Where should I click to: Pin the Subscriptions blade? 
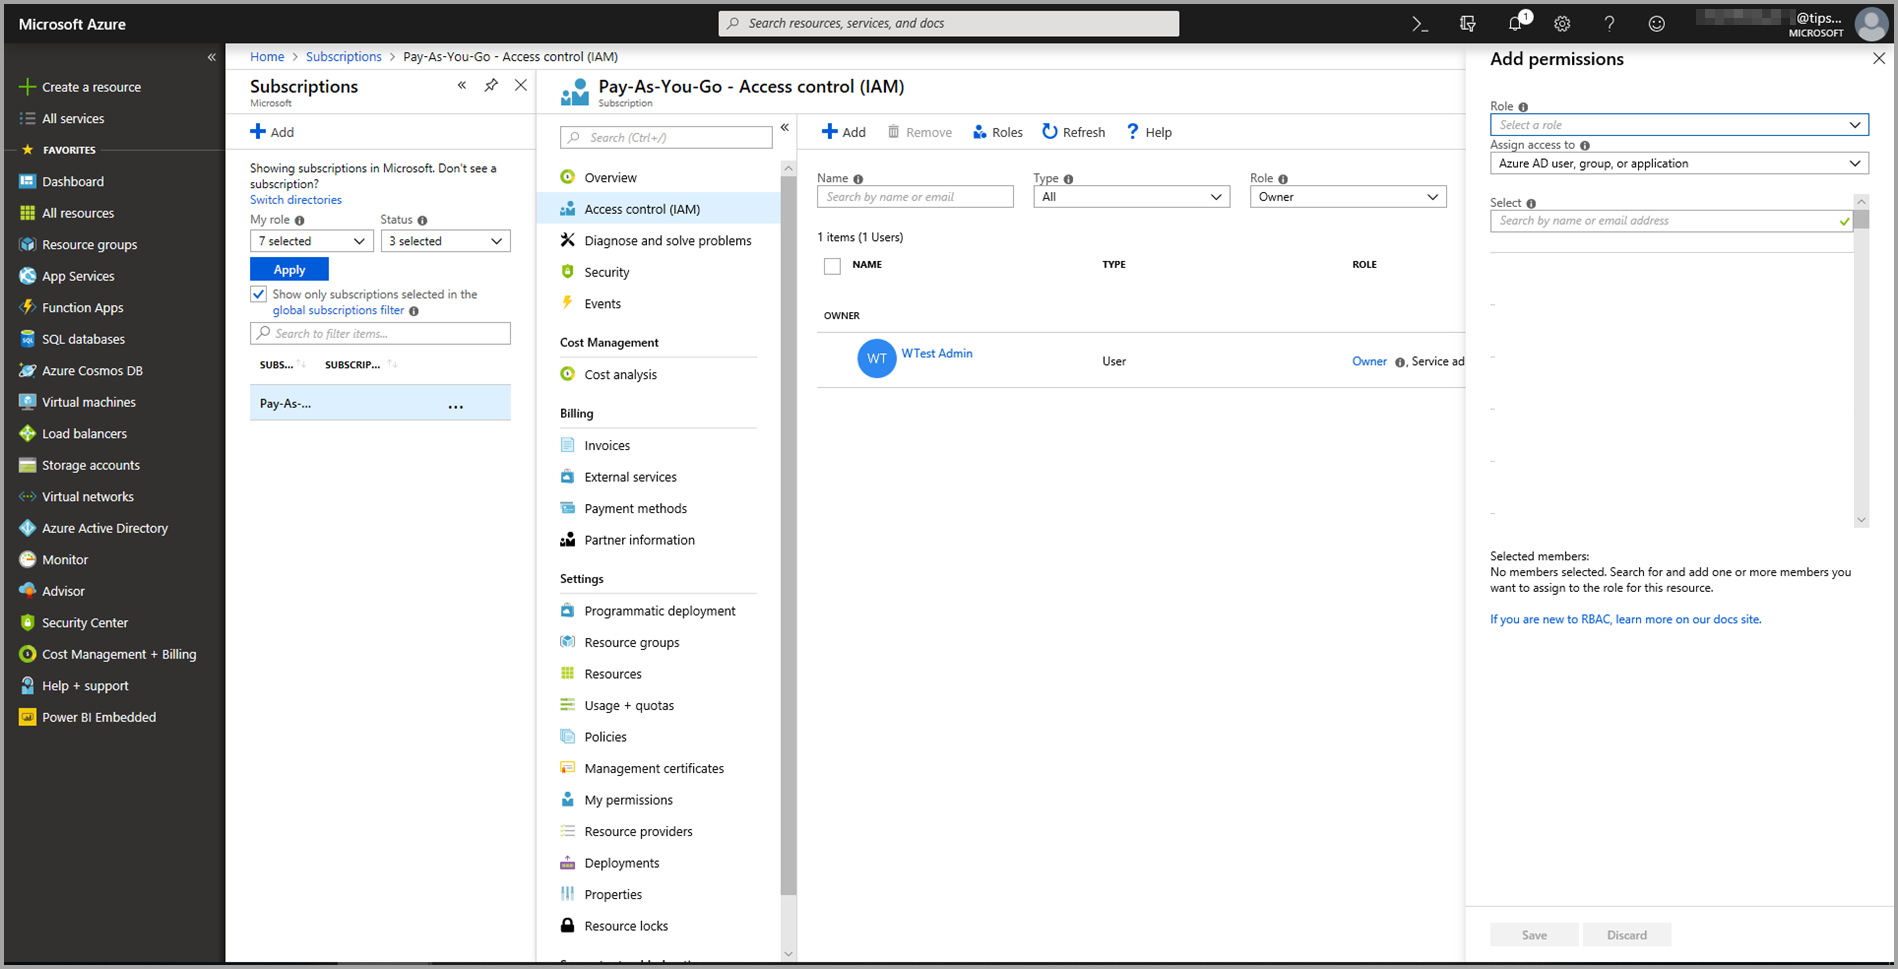click(491, 85)
